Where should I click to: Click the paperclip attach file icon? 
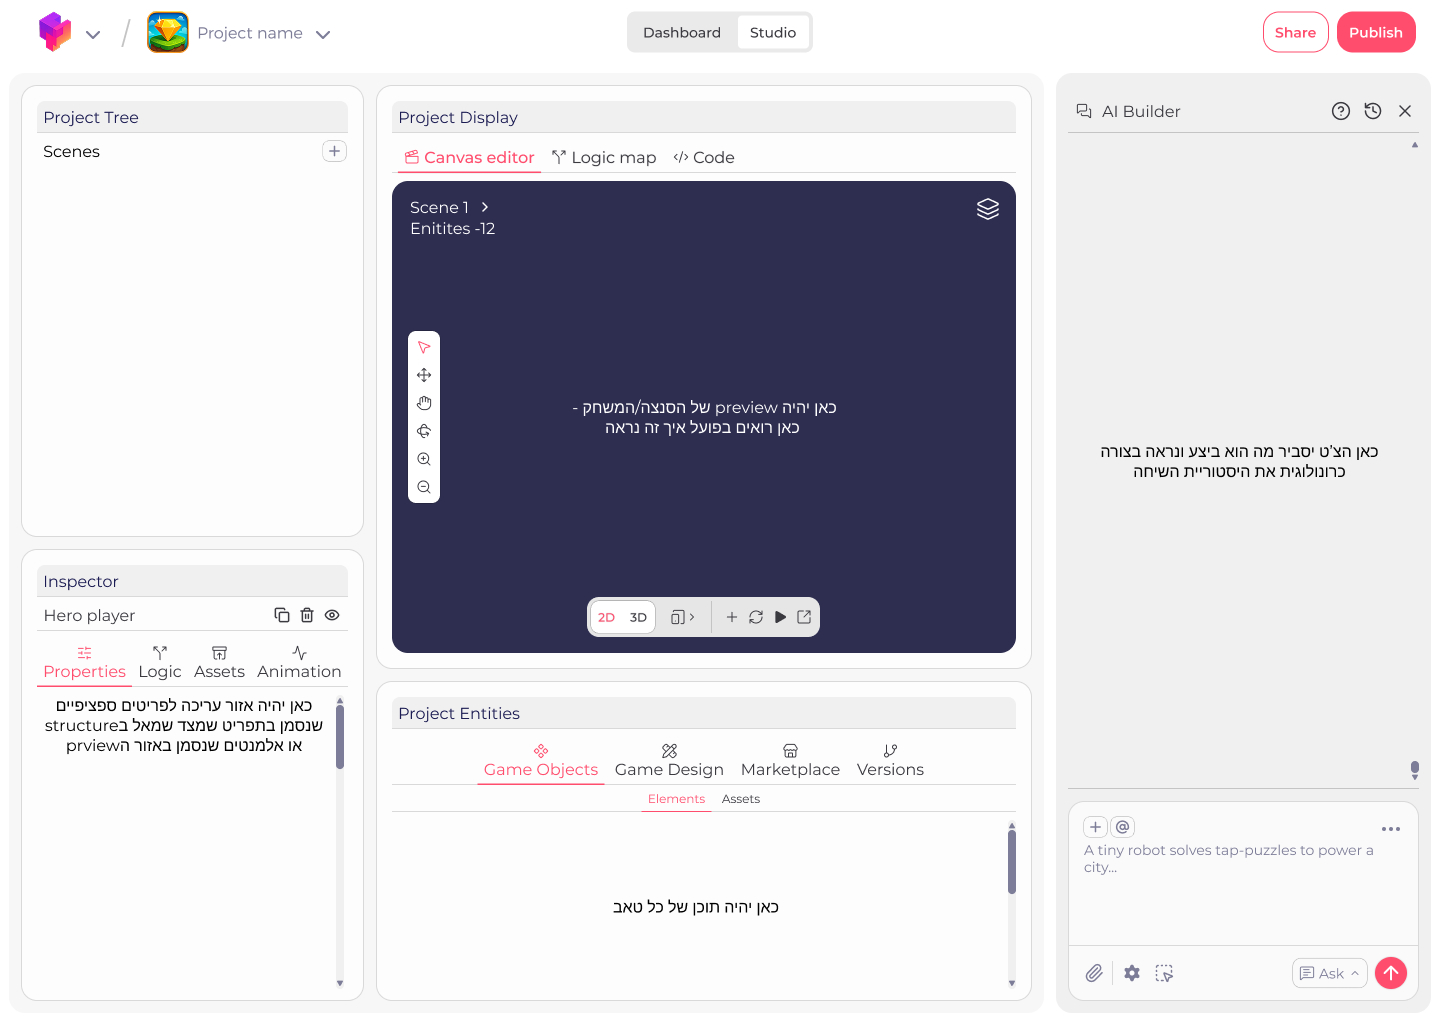[1094, 973]
